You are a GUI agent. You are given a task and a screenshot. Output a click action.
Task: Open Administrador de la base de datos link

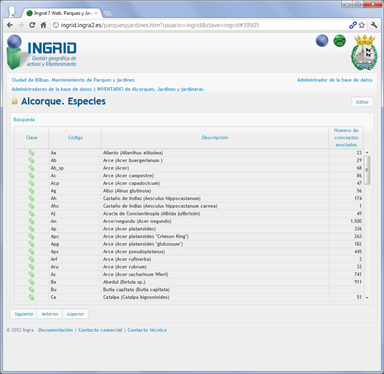tap(335, 80)
